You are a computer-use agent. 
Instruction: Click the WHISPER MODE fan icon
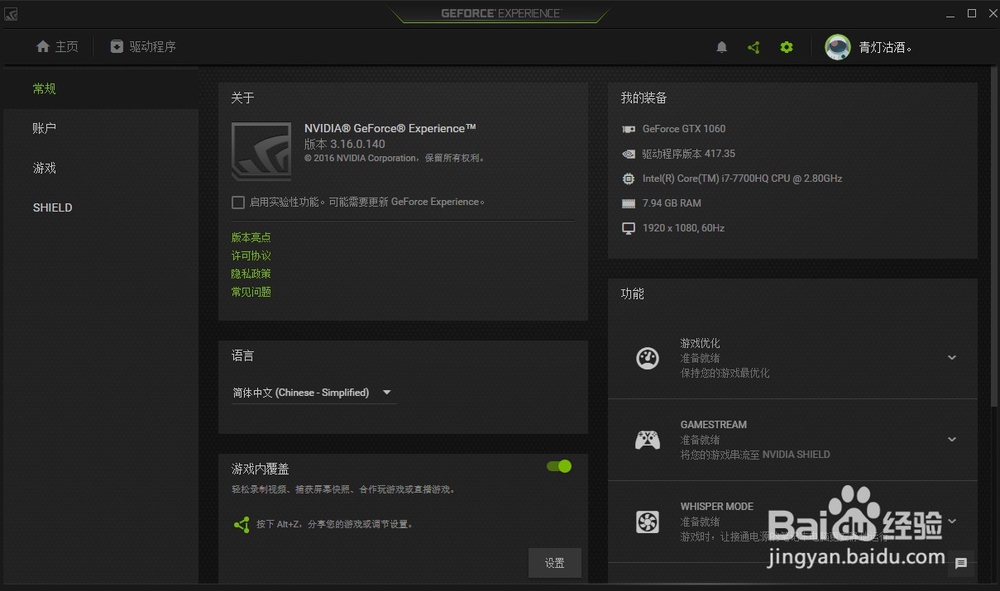point(647,522)
